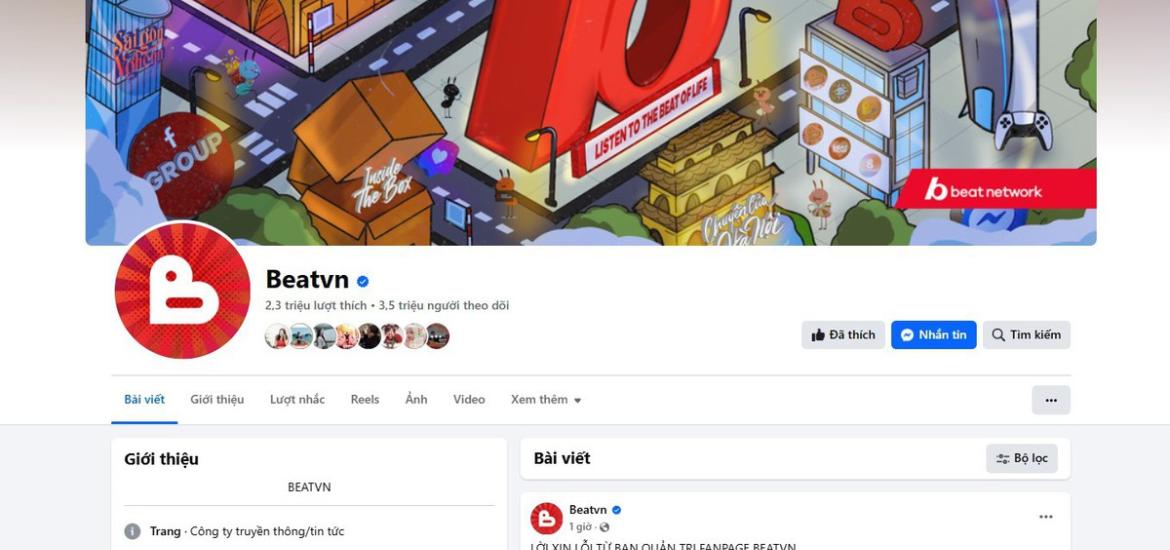Open the Bộ lọc filter options

1022,458
